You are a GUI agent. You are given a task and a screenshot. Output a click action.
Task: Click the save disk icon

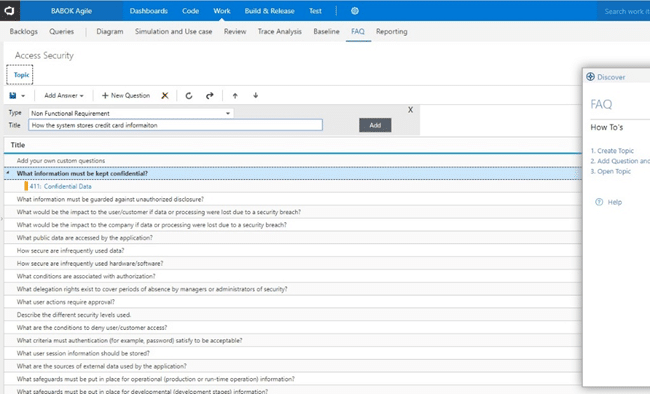pos(13,96)
